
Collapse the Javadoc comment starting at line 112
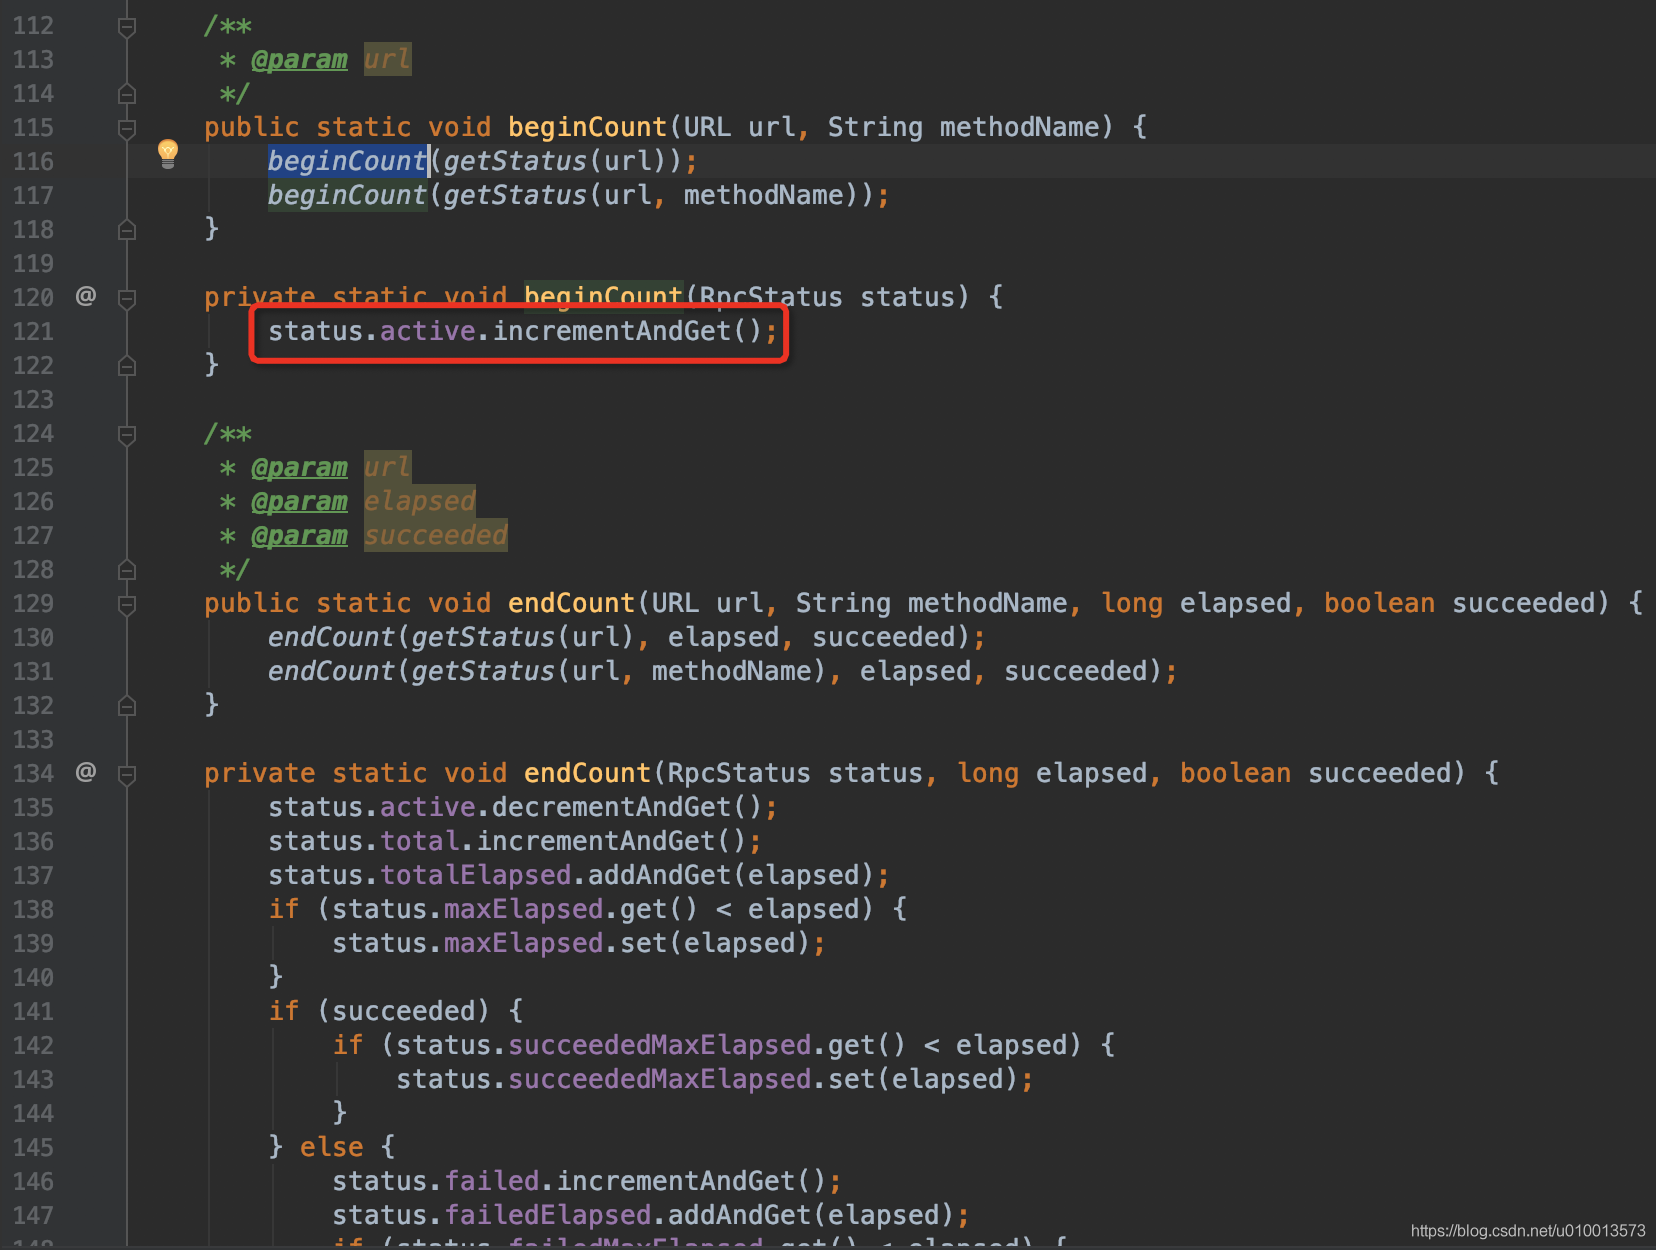[x=127, y=27]
